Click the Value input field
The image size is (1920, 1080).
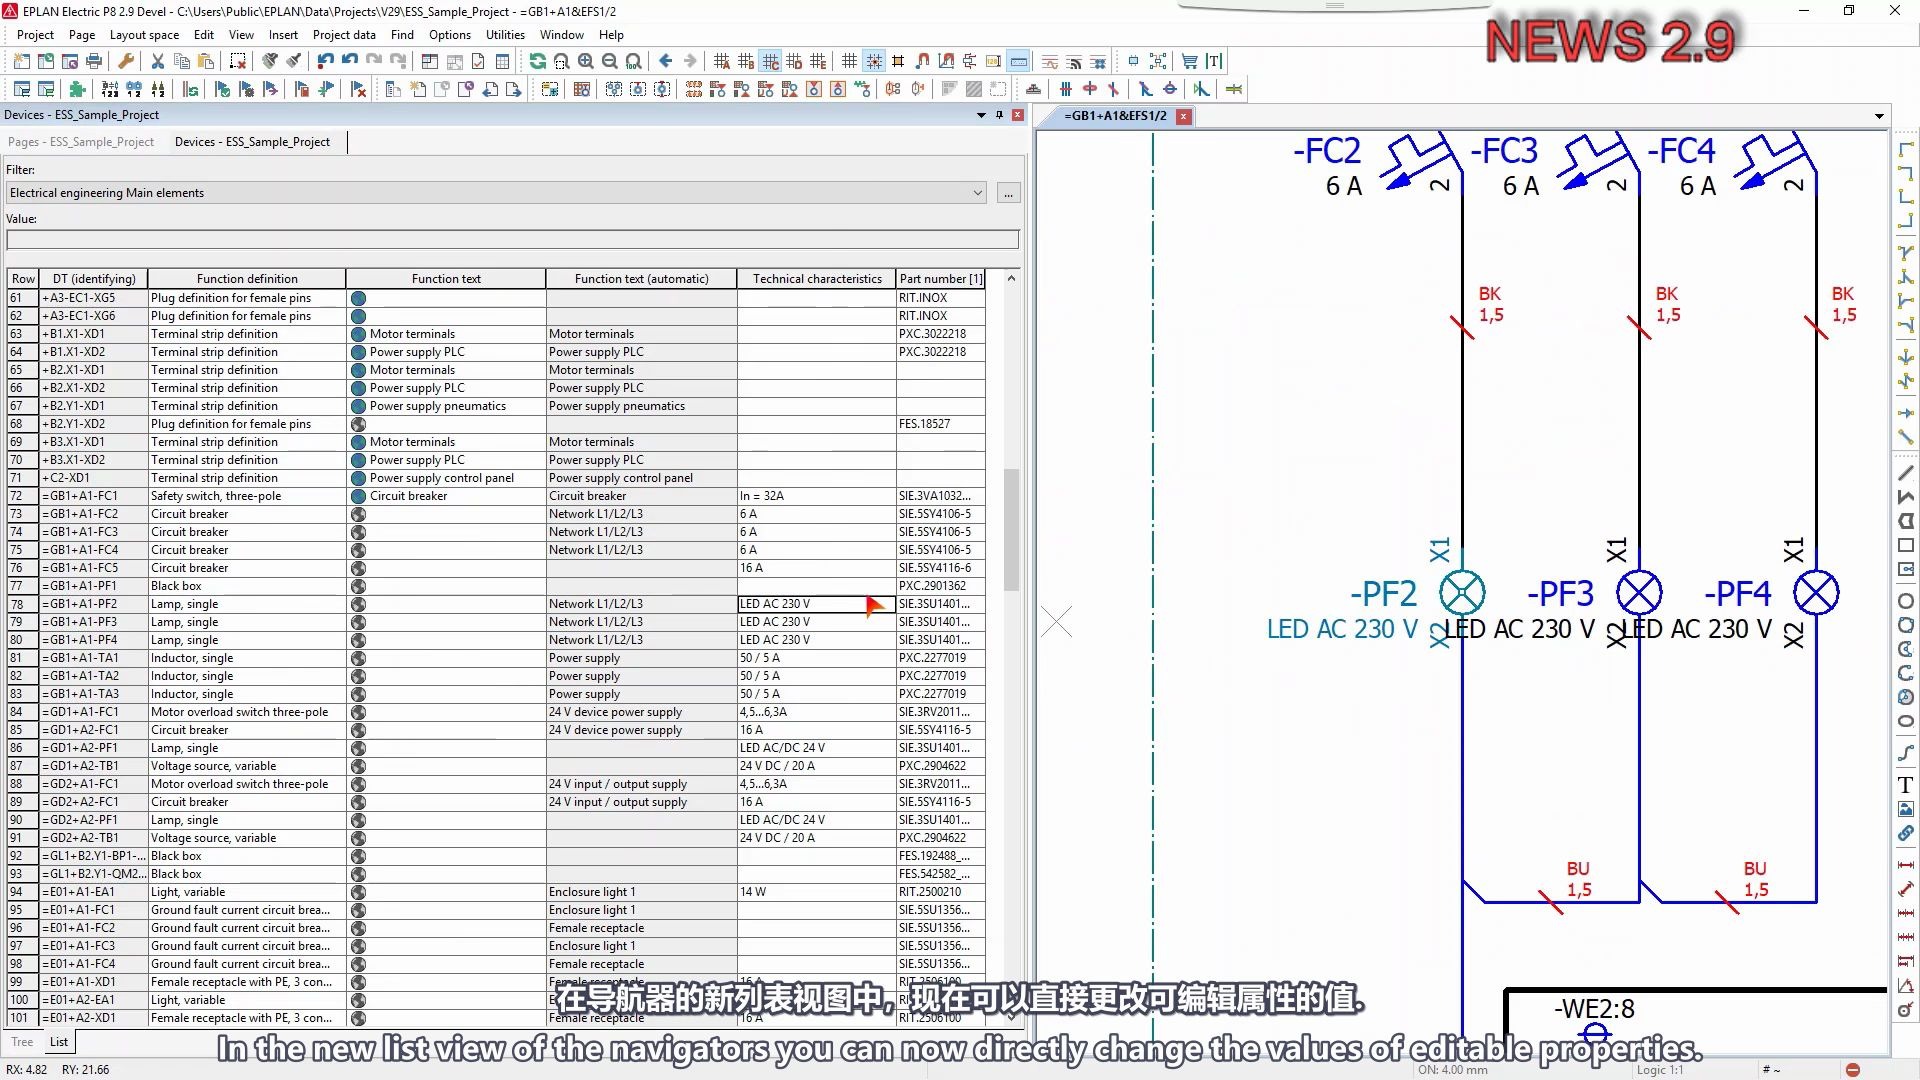[x=512, y=240]
